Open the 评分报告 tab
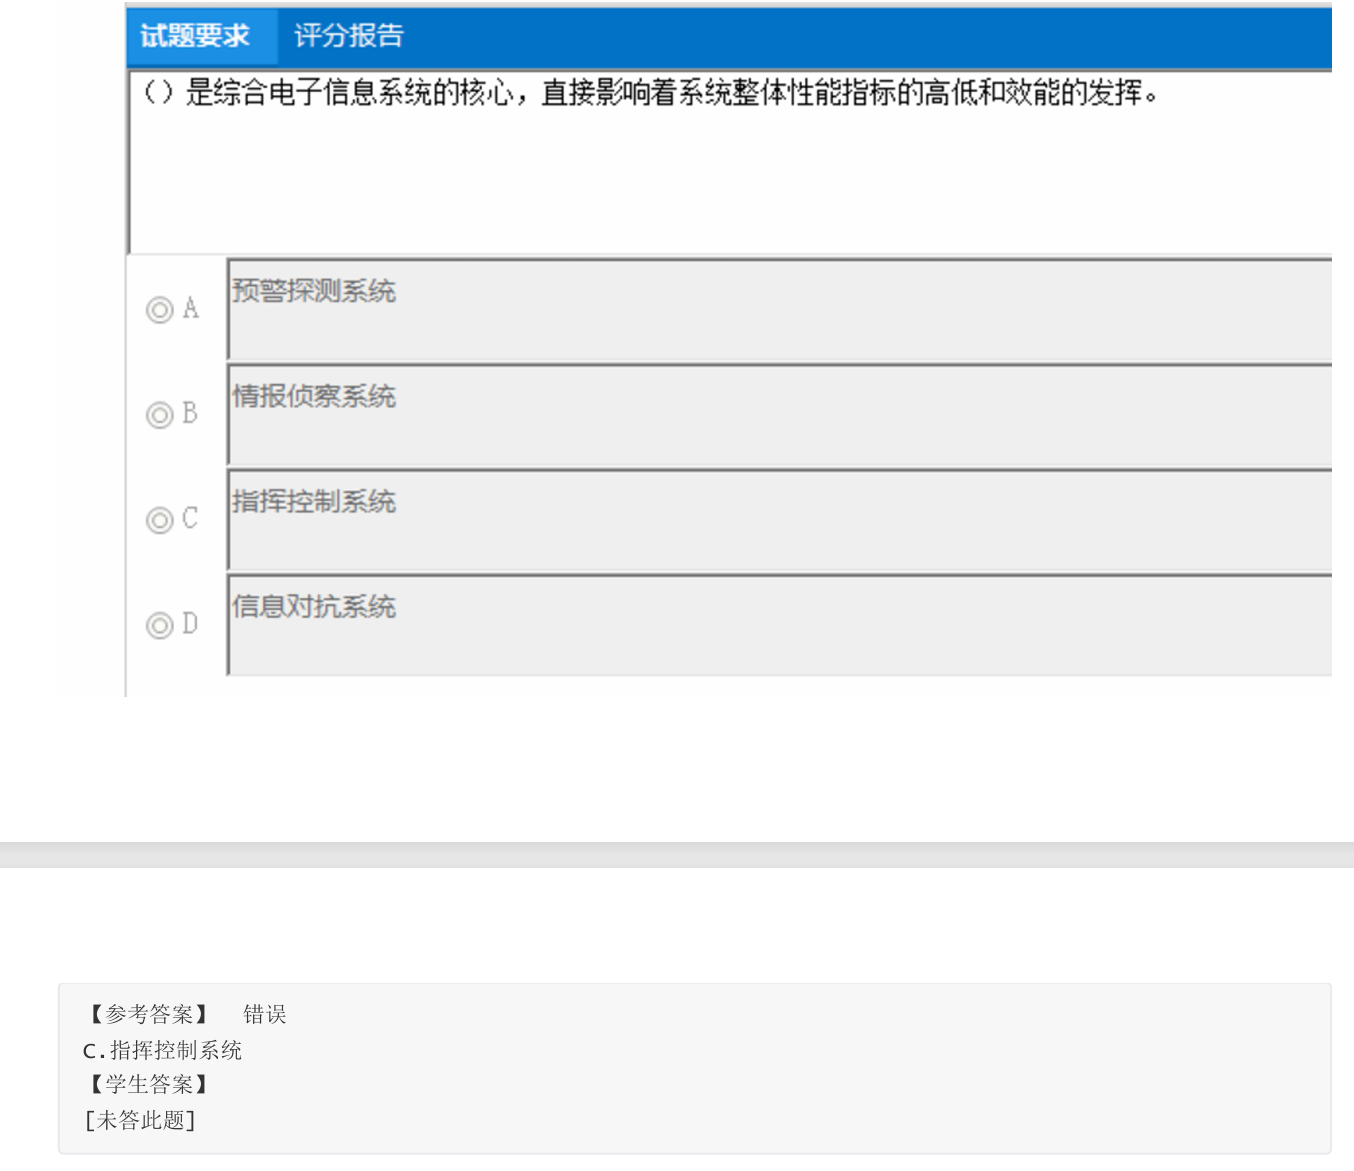This screenshot has height=1171, width=1354. point(349,36)
